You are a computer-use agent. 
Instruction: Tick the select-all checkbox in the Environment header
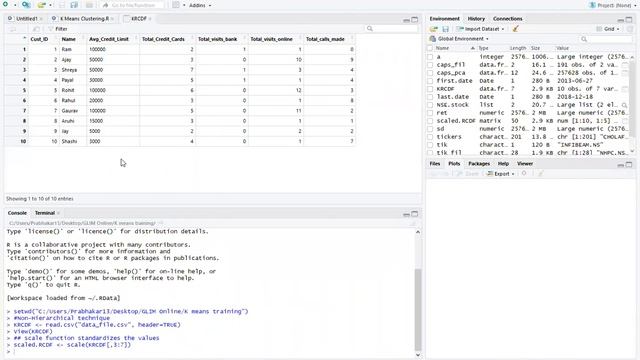click(x=430, y=48)
